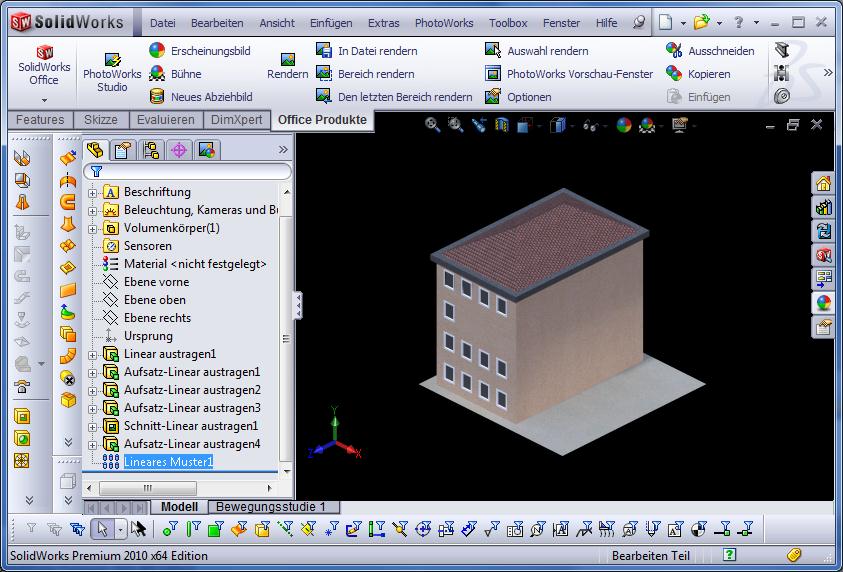Switch to the Evaluieren tab
843x572 pixels.
coord(166,120)
